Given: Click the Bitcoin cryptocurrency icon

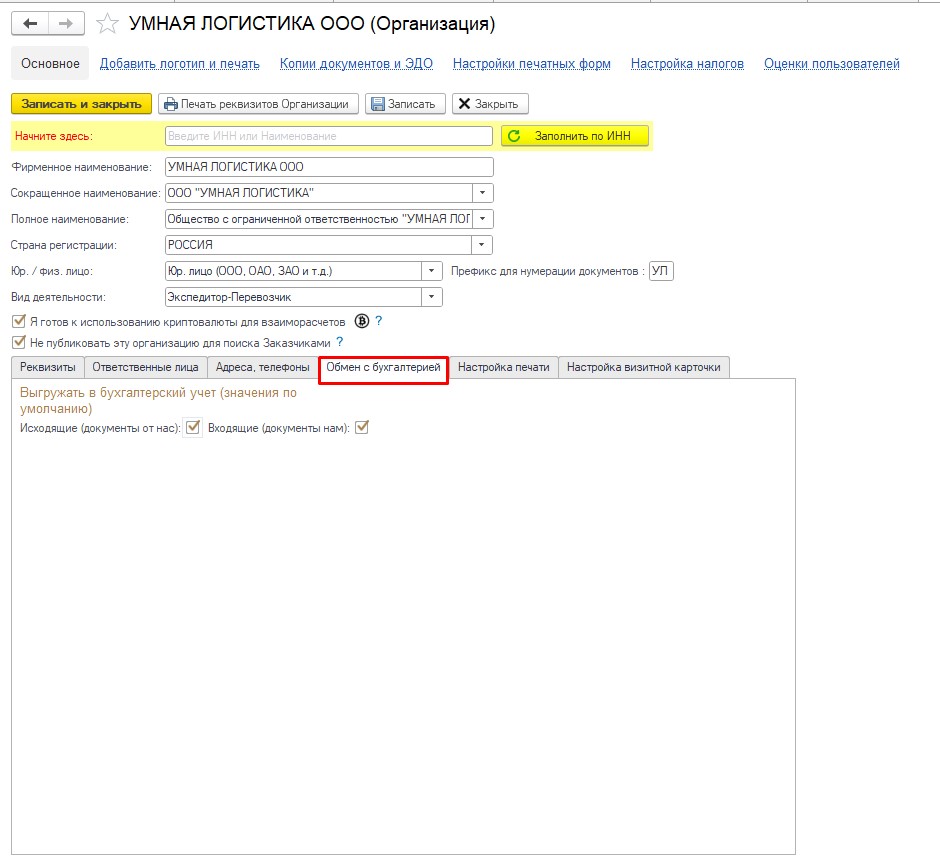Looking at the screenshot, I should [x=361, y=321].
